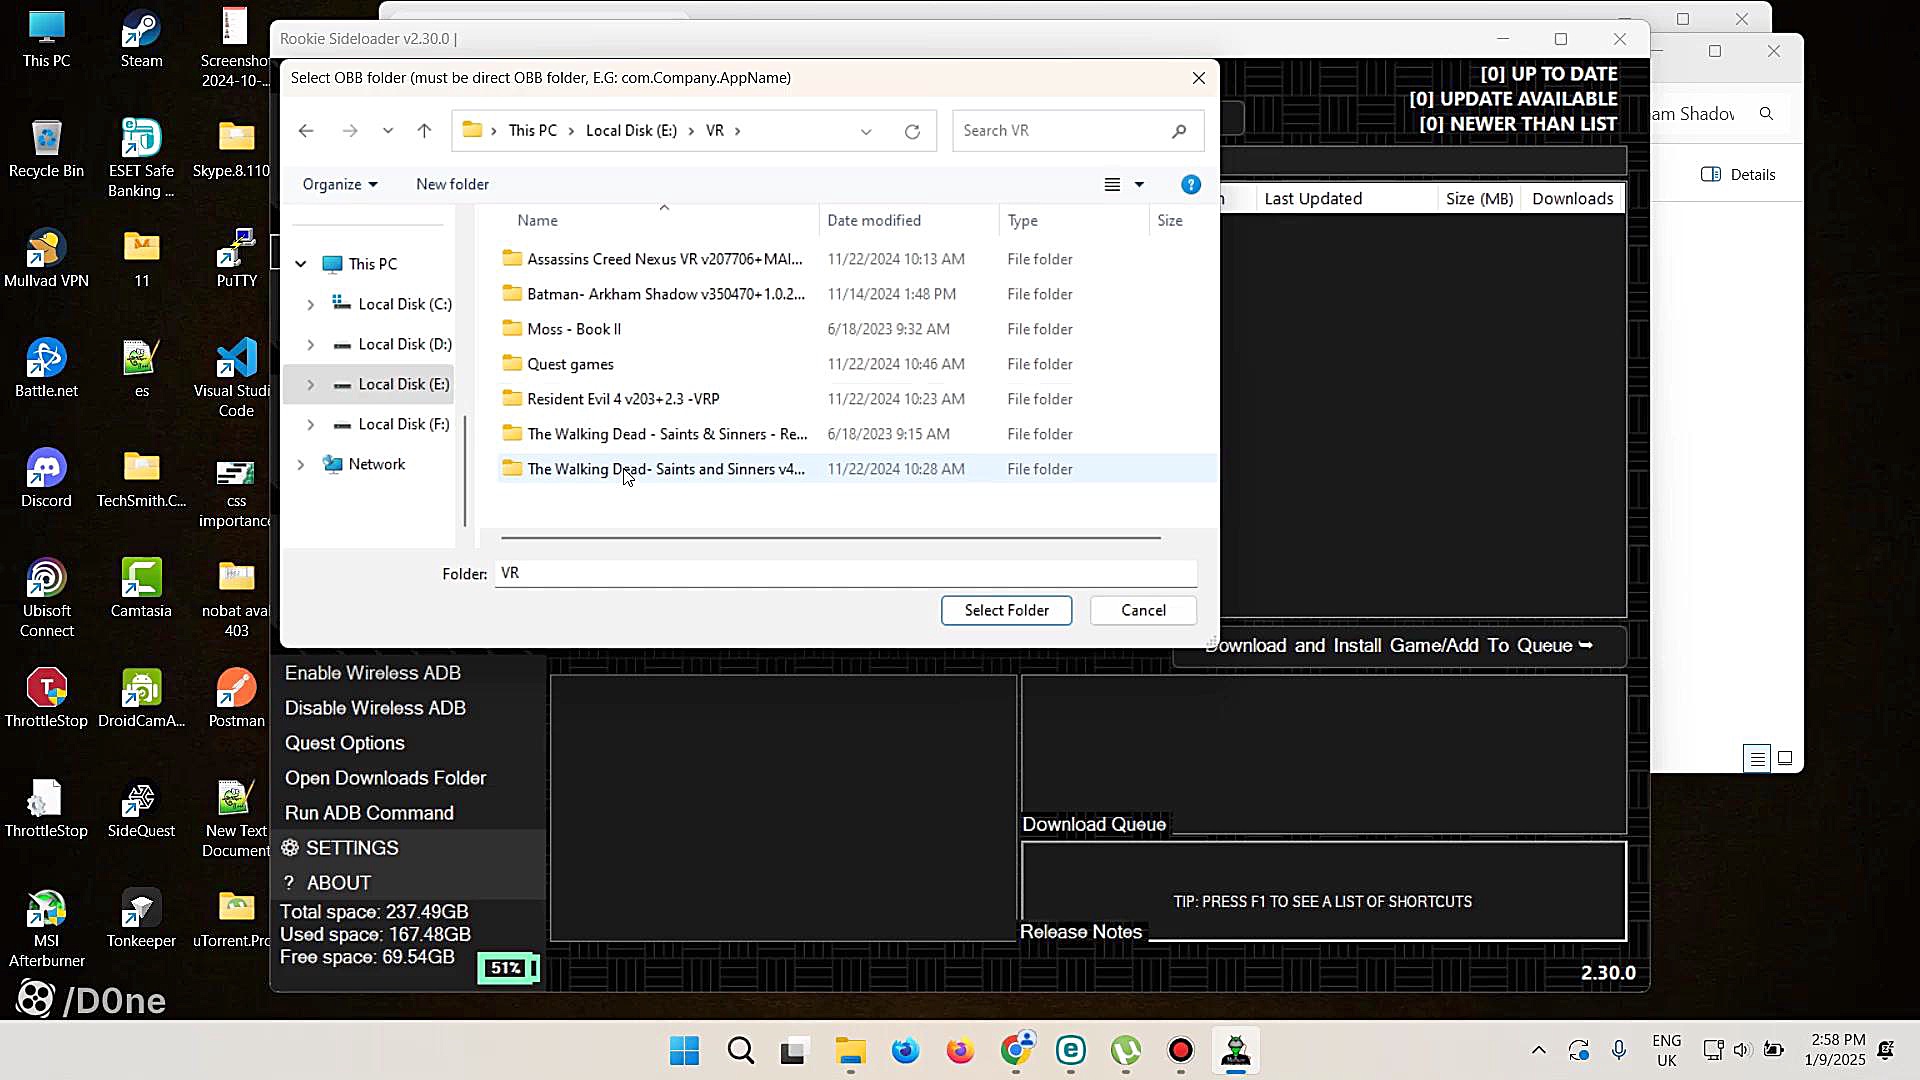The height and width of the screenshot is (1080, 1920).
Task: Sort Rookie list by Downloads column
Action: [1572, 199]
